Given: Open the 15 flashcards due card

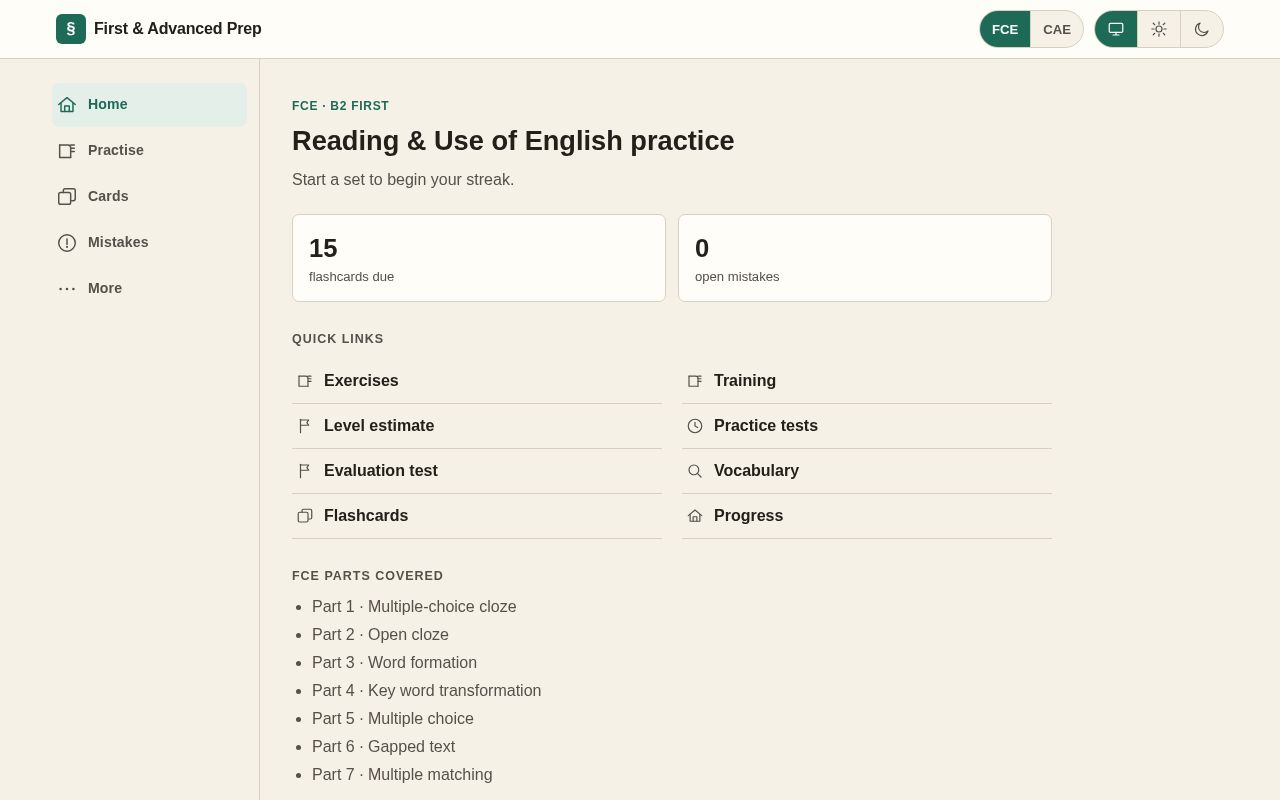Looking at the screenshot, I should pos(479,258).
